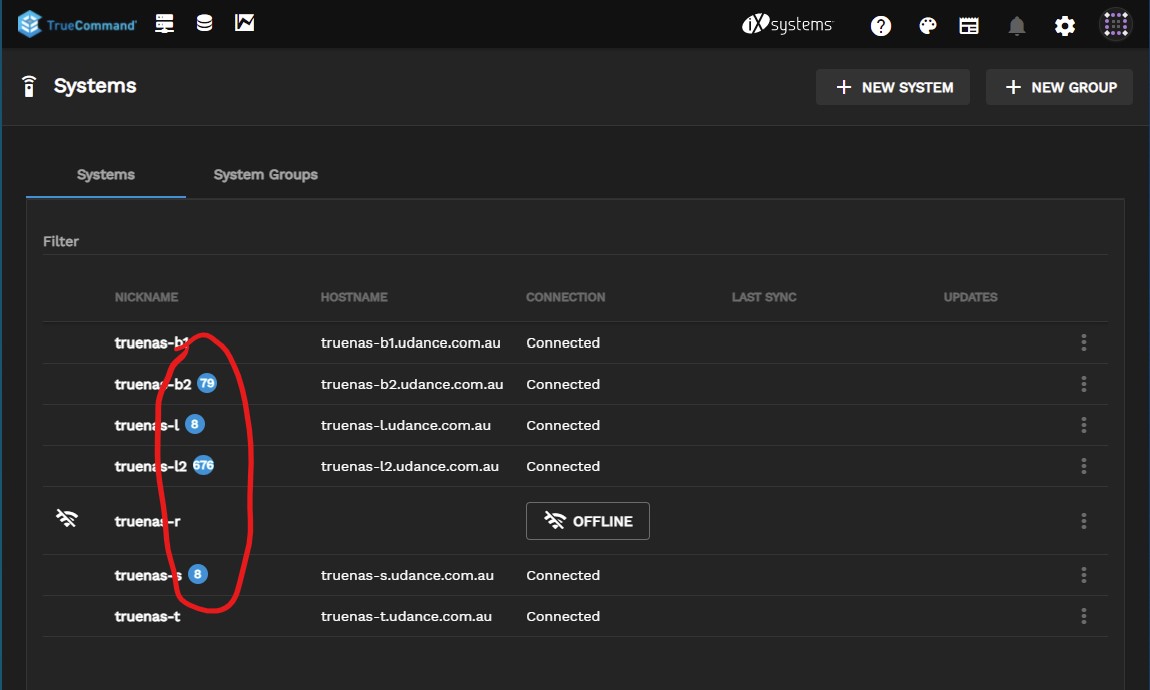
Task: Open options menu for truenas-t row
Action: (x=1084, y=616)
